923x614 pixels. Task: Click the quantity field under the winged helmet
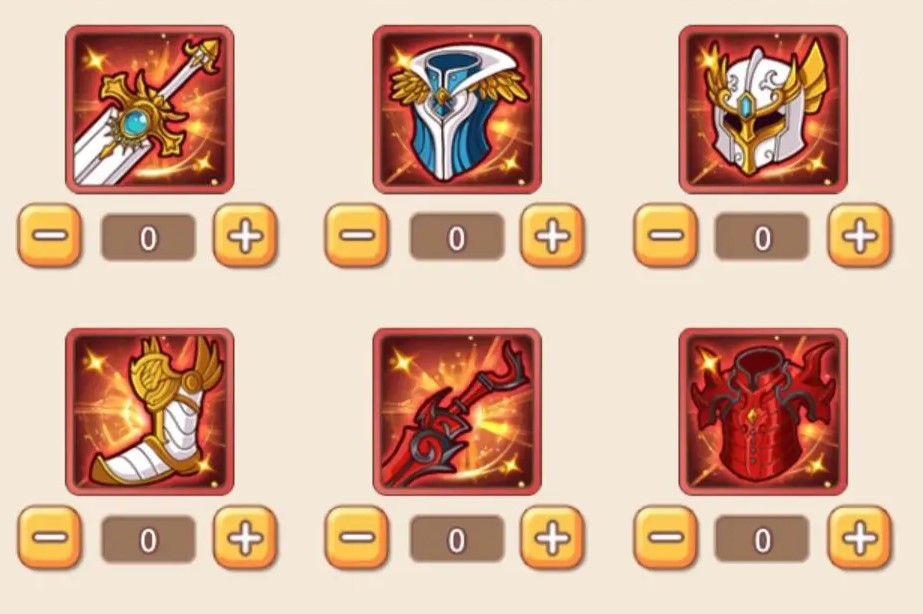click(762, 237)
